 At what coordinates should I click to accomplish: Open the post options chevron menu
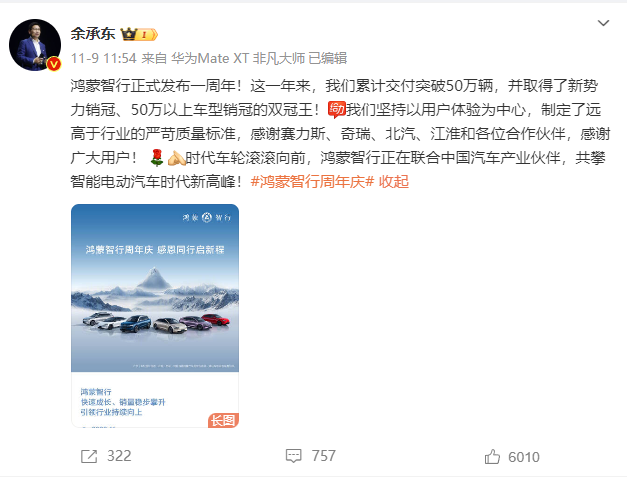tap(603, 23)
